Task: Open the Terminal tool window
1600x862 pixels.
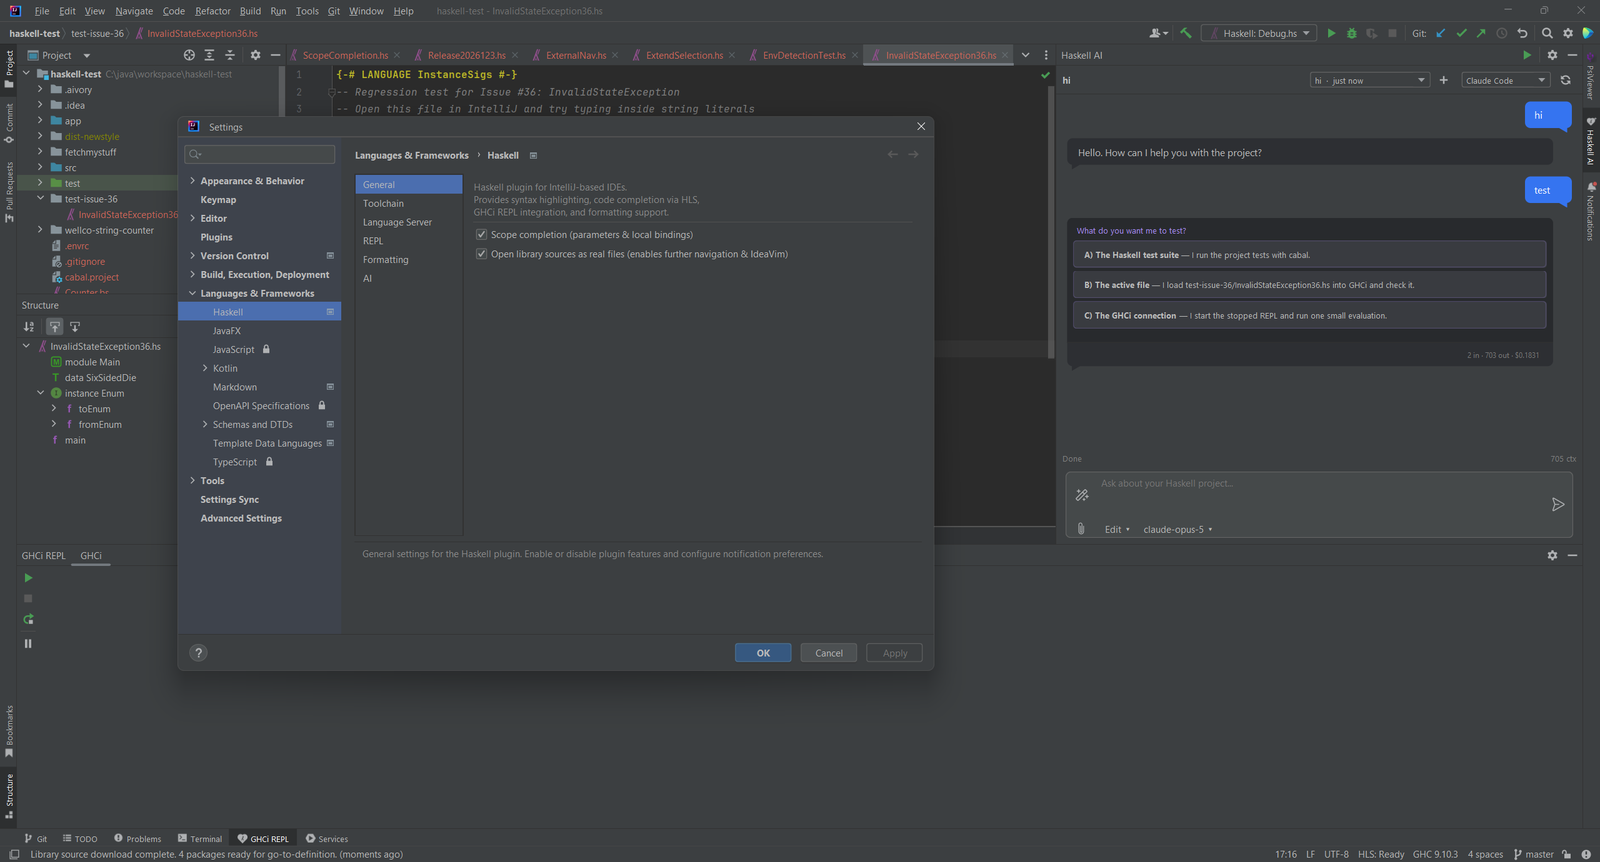Action: click(x=200, y=839)
